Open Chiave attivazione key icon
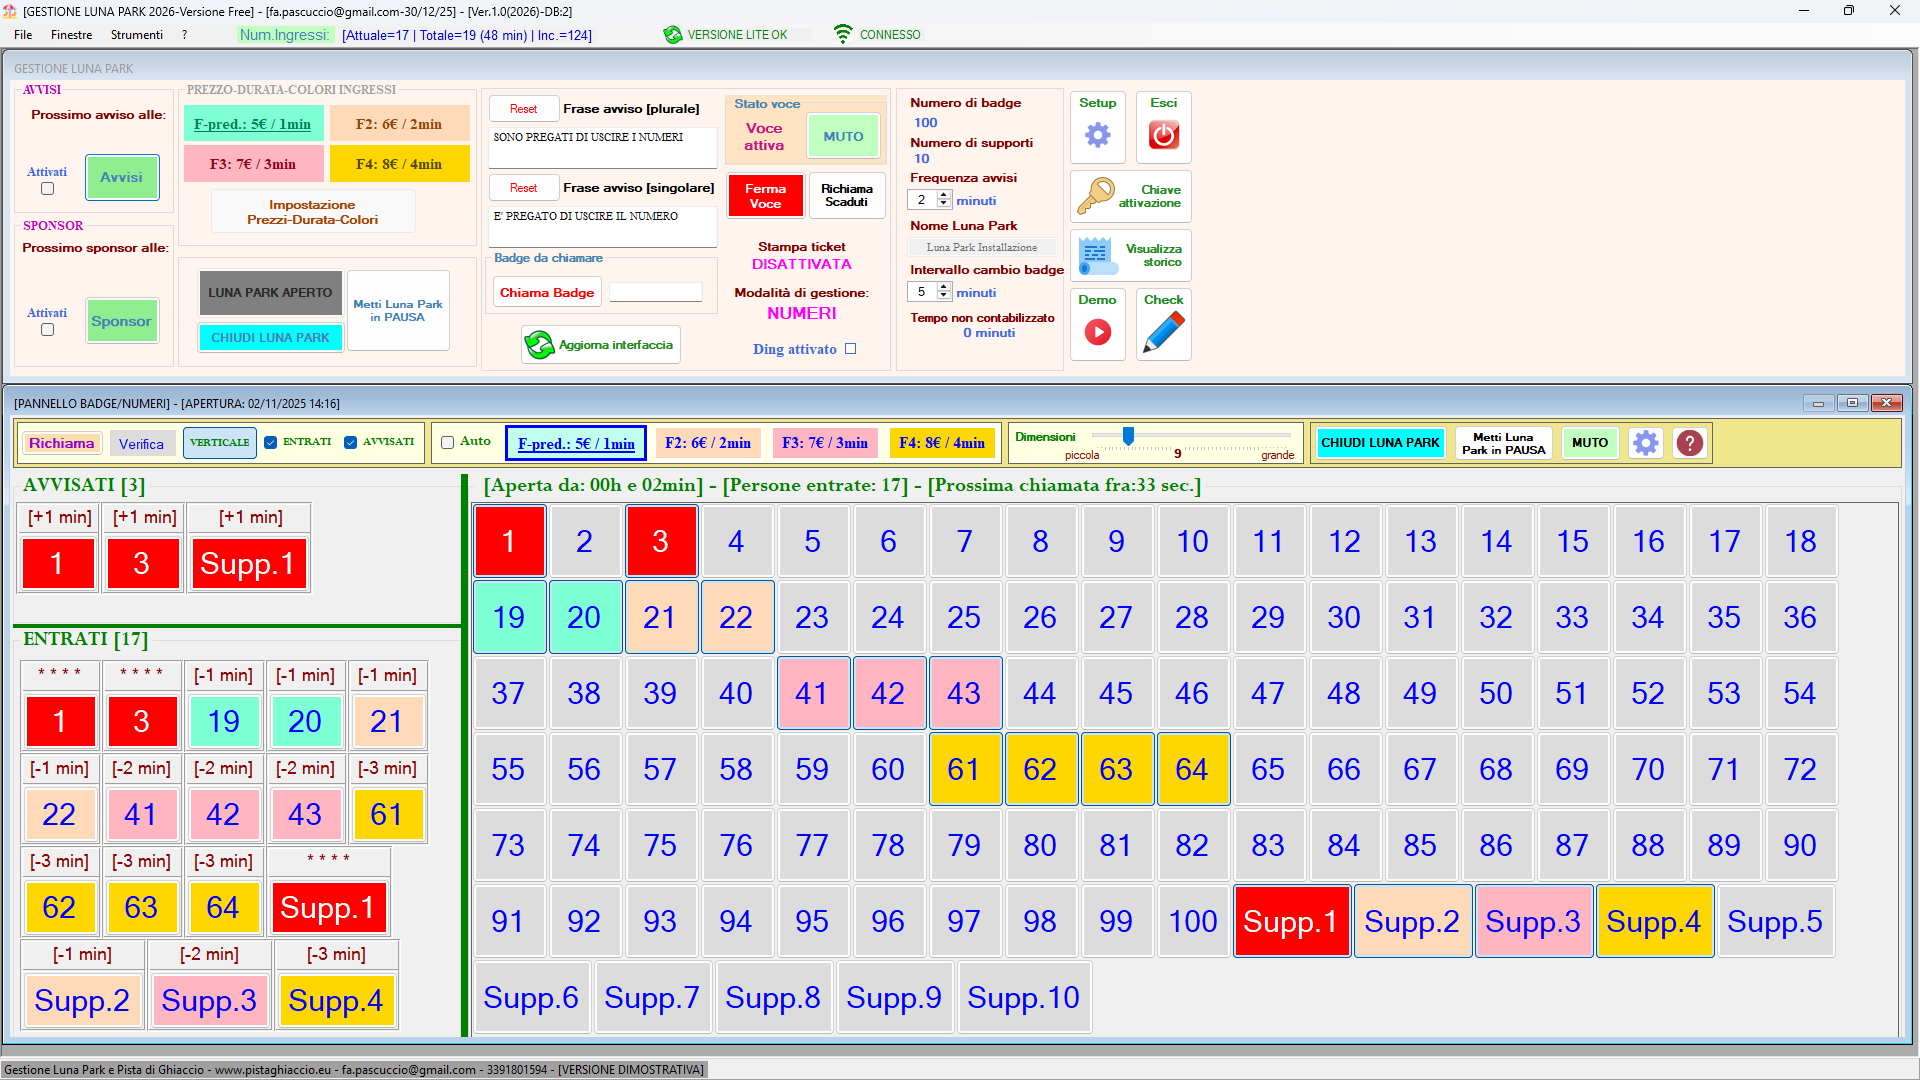 [1096, 196]
